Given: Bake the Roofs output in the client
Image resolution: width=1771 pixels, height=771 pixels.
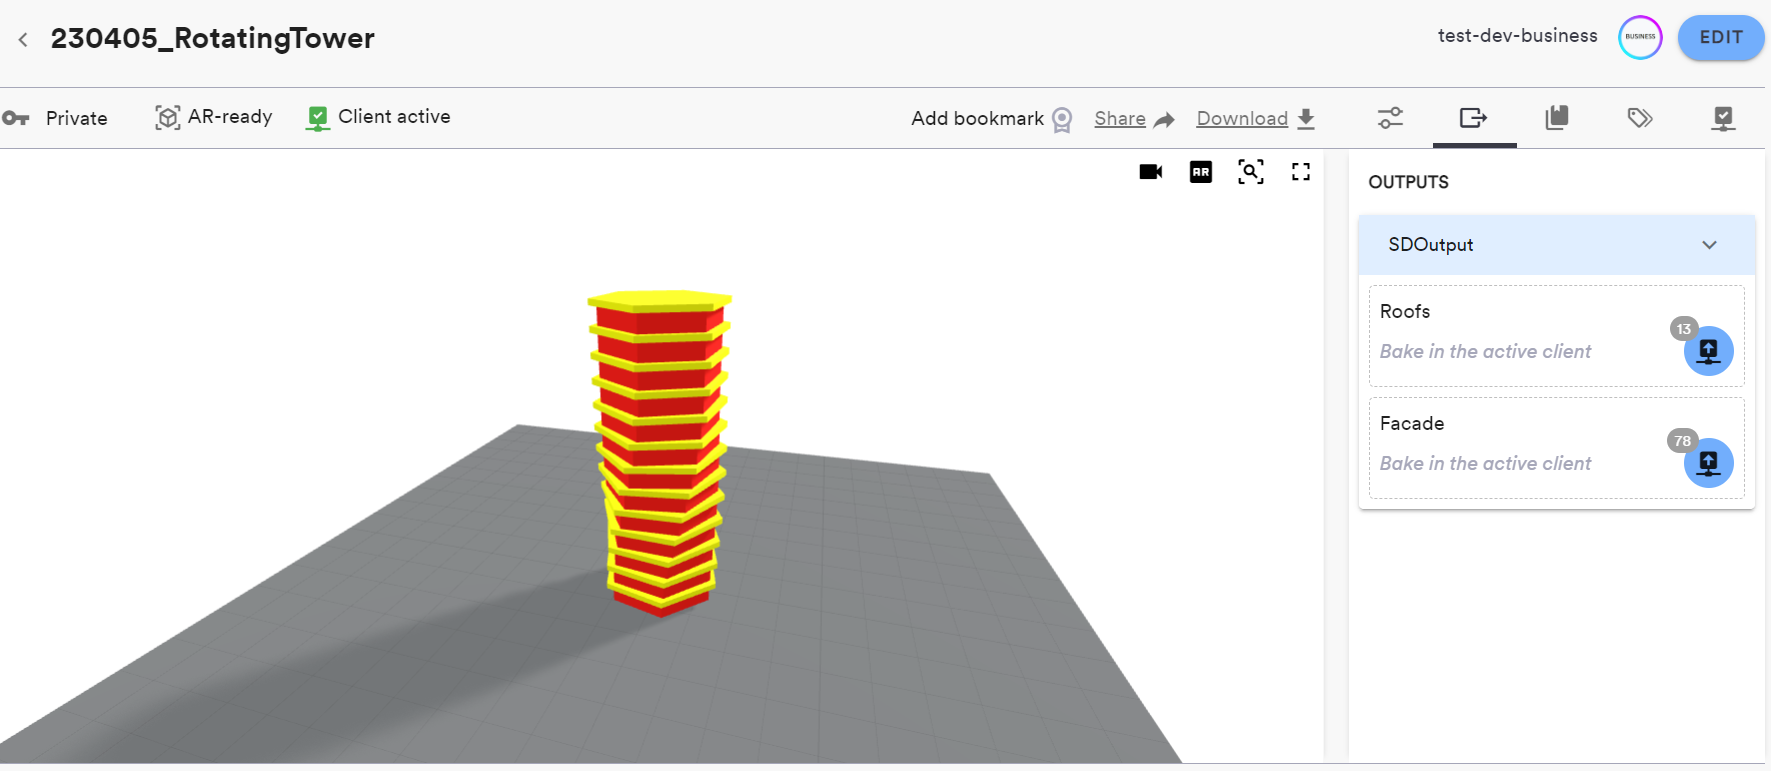Looking at the screenshot, I should click(x=1708, y=351).
